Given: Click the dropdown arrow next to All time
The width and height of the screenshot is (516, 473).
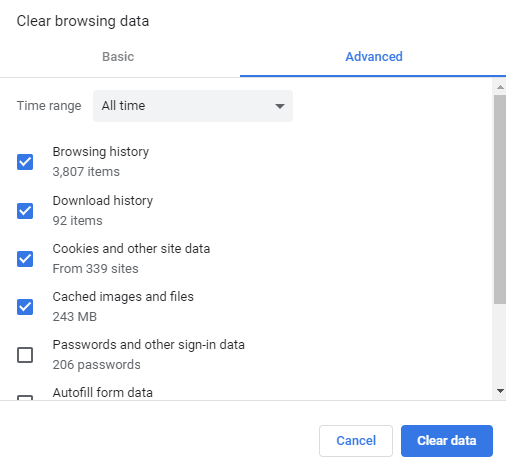Looking at the screenshot, I should pos(280,106).
